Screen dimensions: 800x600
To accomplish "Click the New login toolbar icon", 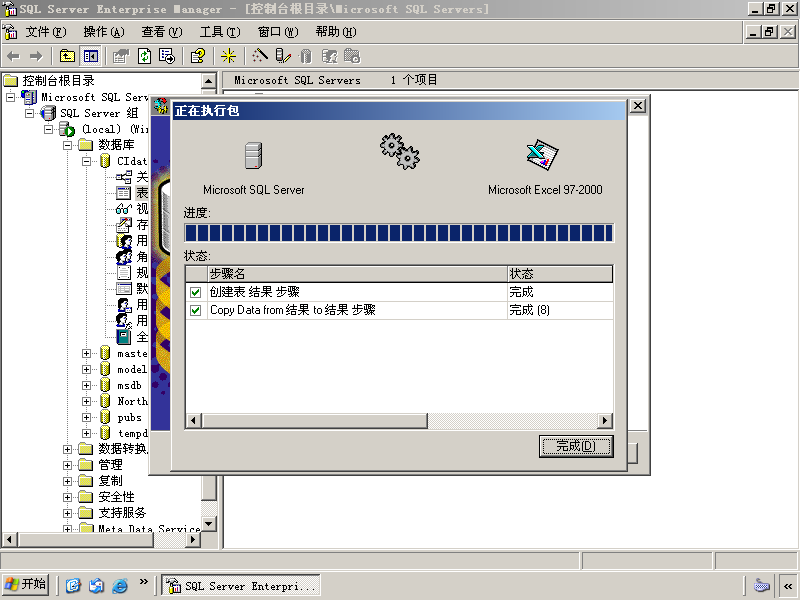I will [x=329, y=56].
